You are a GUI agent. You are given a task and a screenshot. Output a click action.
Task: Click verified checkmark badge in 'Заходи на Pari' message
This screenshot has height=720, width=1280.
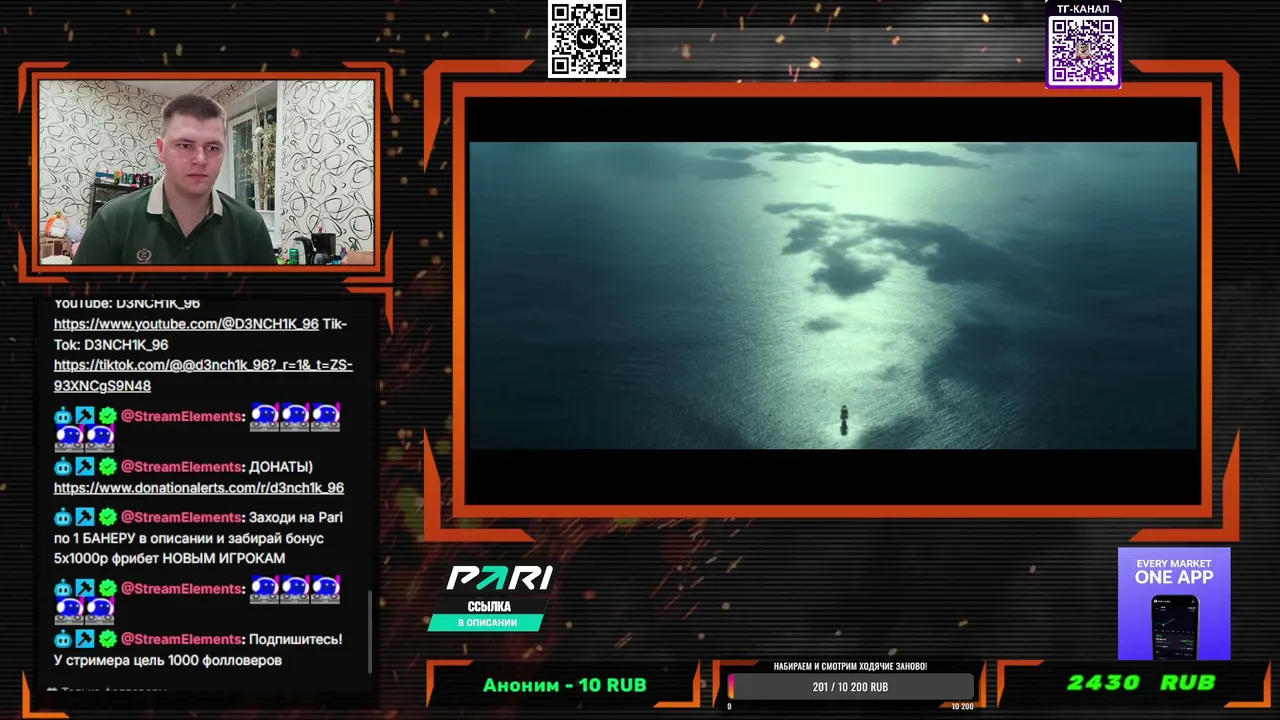click(x=108, y=517)
